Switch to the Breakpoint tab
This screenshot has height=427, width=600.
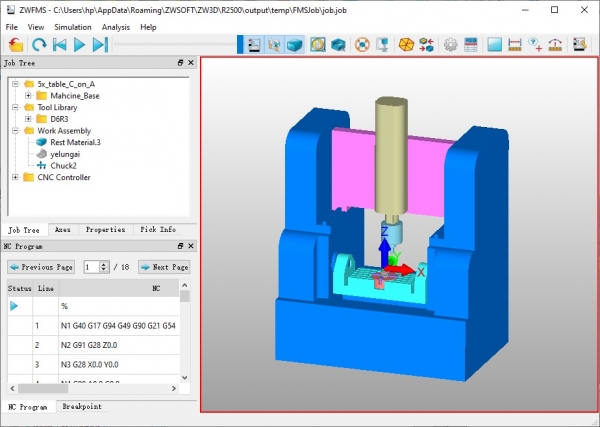point(80,407)
